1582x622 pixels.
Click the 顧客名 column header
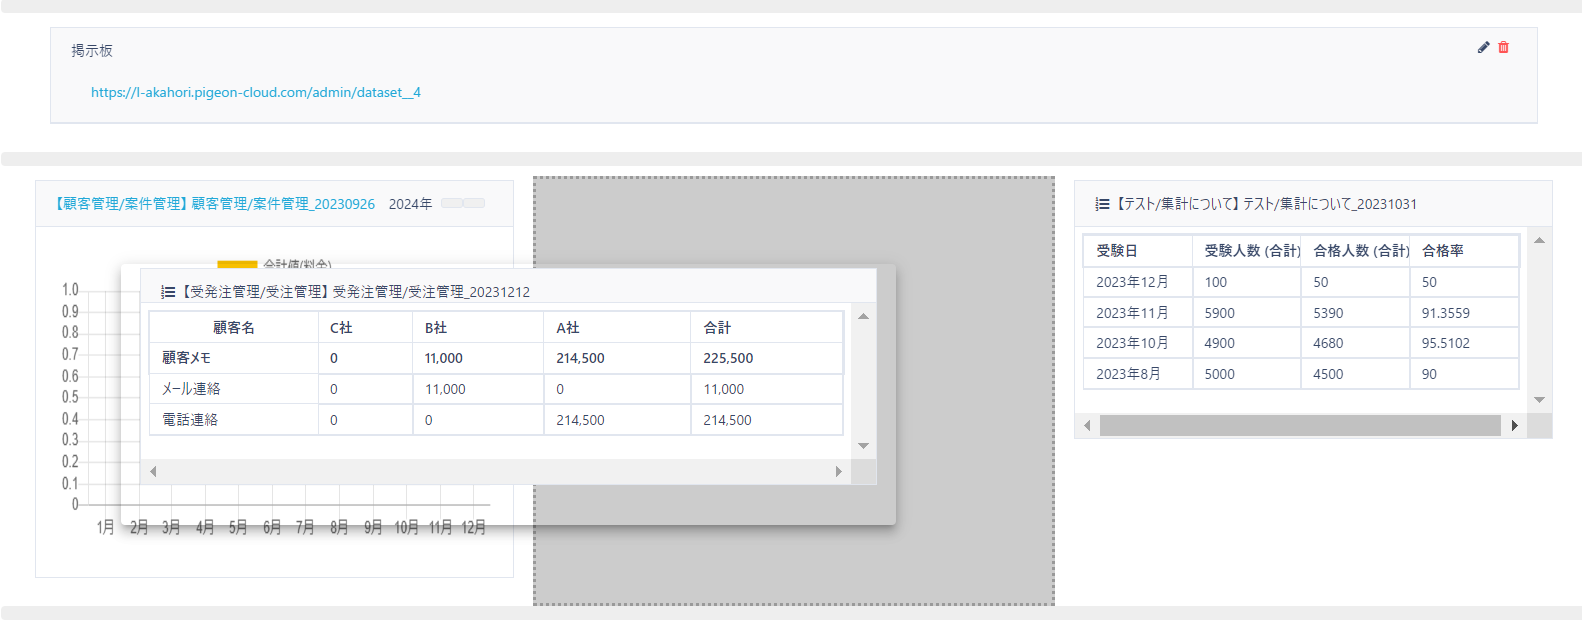(234, 328)
